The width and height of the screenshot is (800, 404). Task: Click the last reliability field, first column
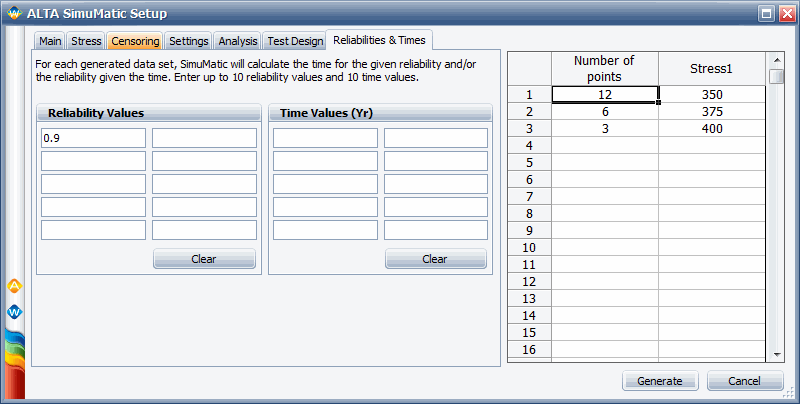click(93, 230)
